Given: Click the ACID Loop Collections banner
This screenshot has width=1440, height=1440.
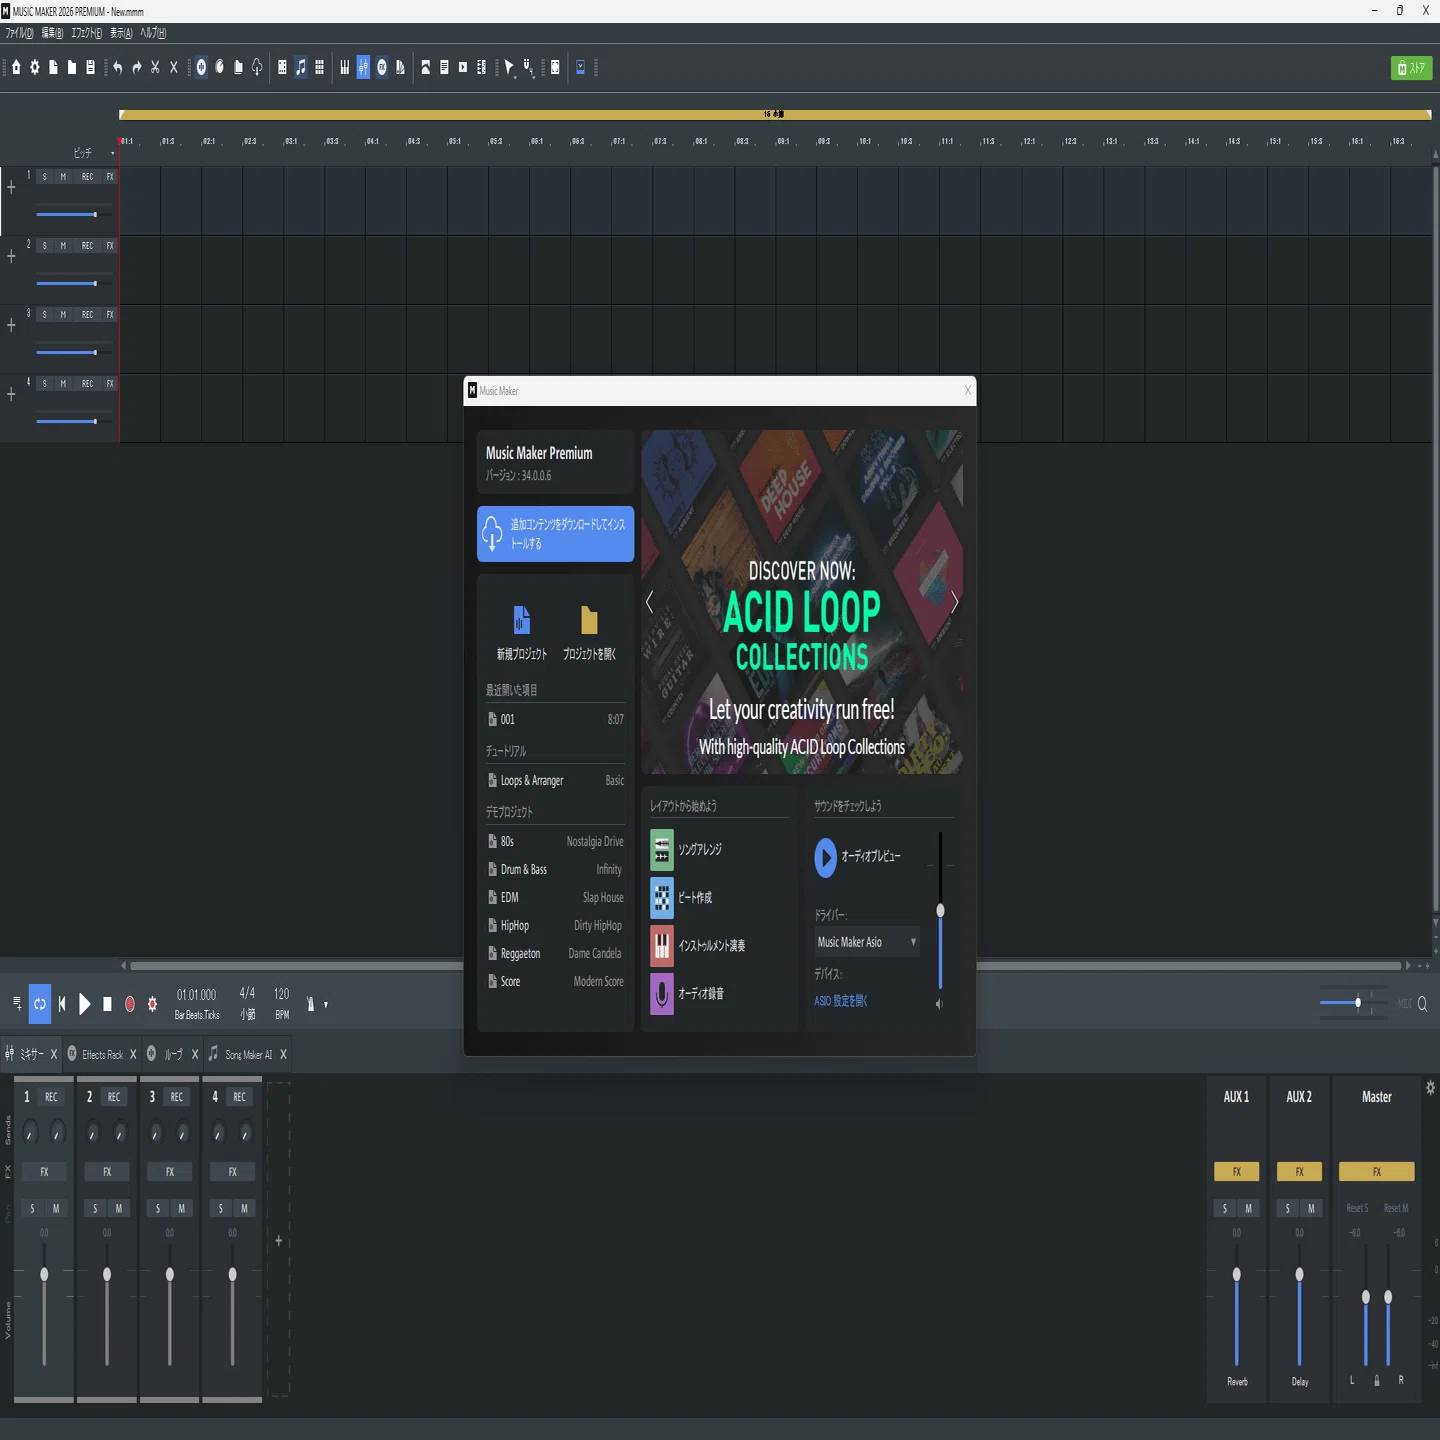Looking at the screenshot, I should pos(802,602).
